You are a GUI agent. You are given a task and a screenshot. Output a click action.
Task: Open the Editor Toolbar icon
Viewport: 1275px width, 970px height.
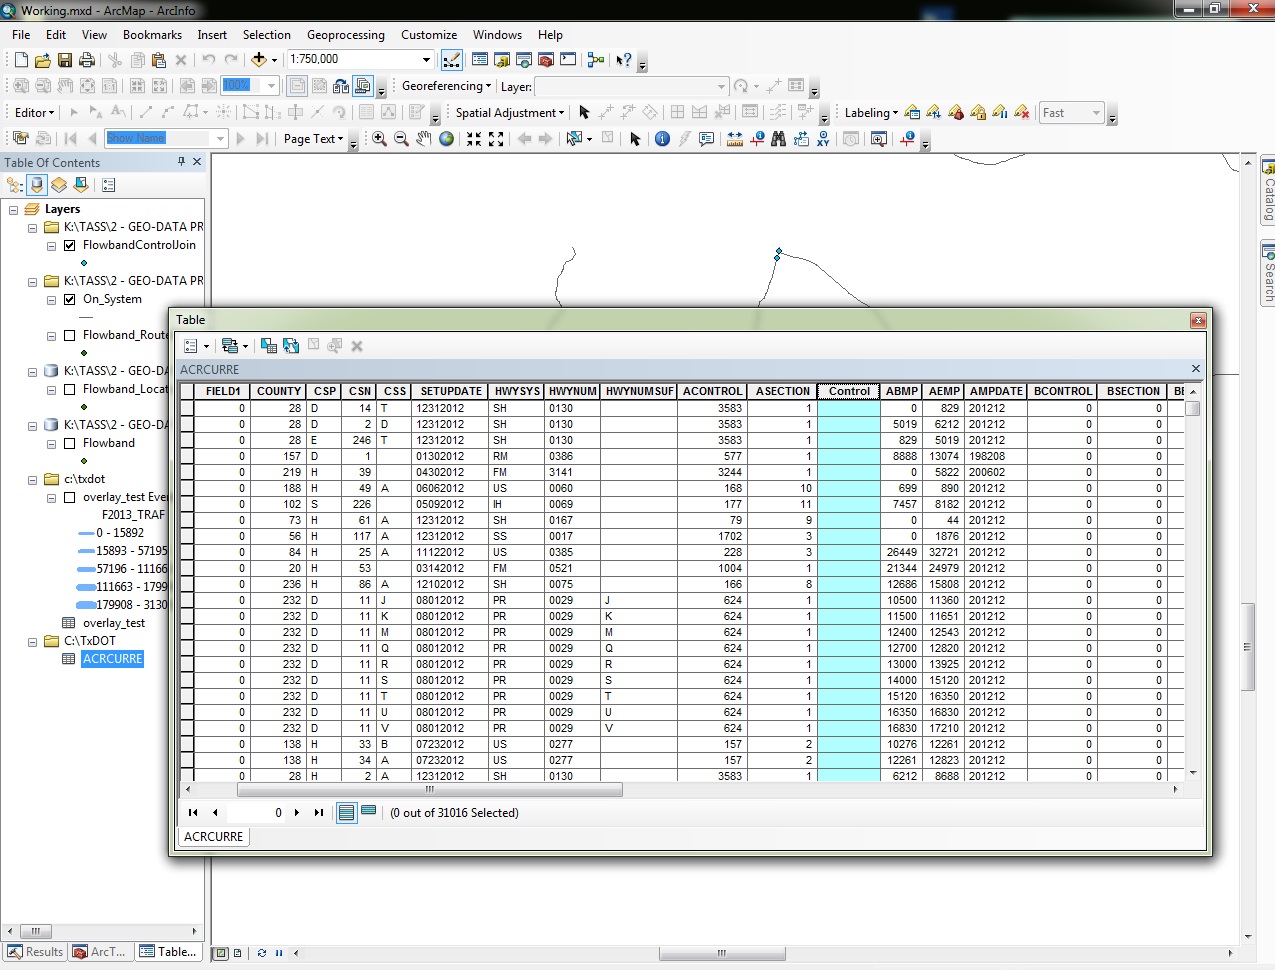(x=452, y=60)
